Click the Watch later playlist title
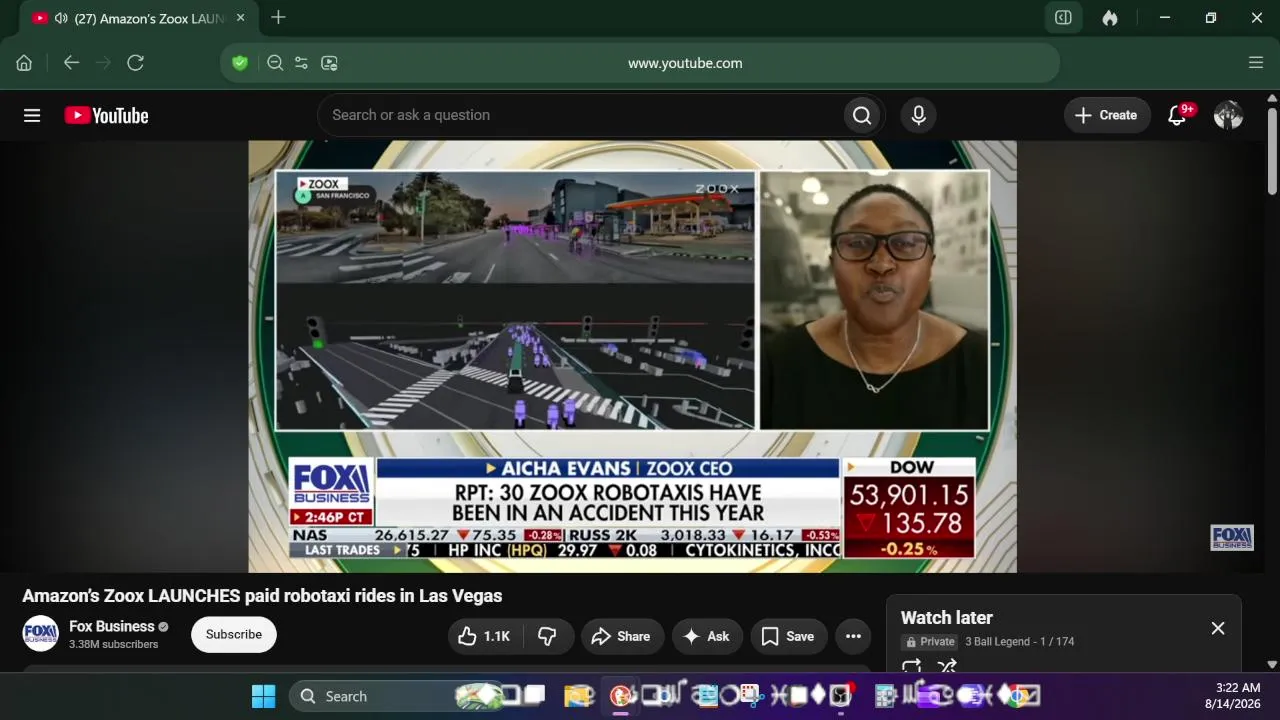 [947, 618]
